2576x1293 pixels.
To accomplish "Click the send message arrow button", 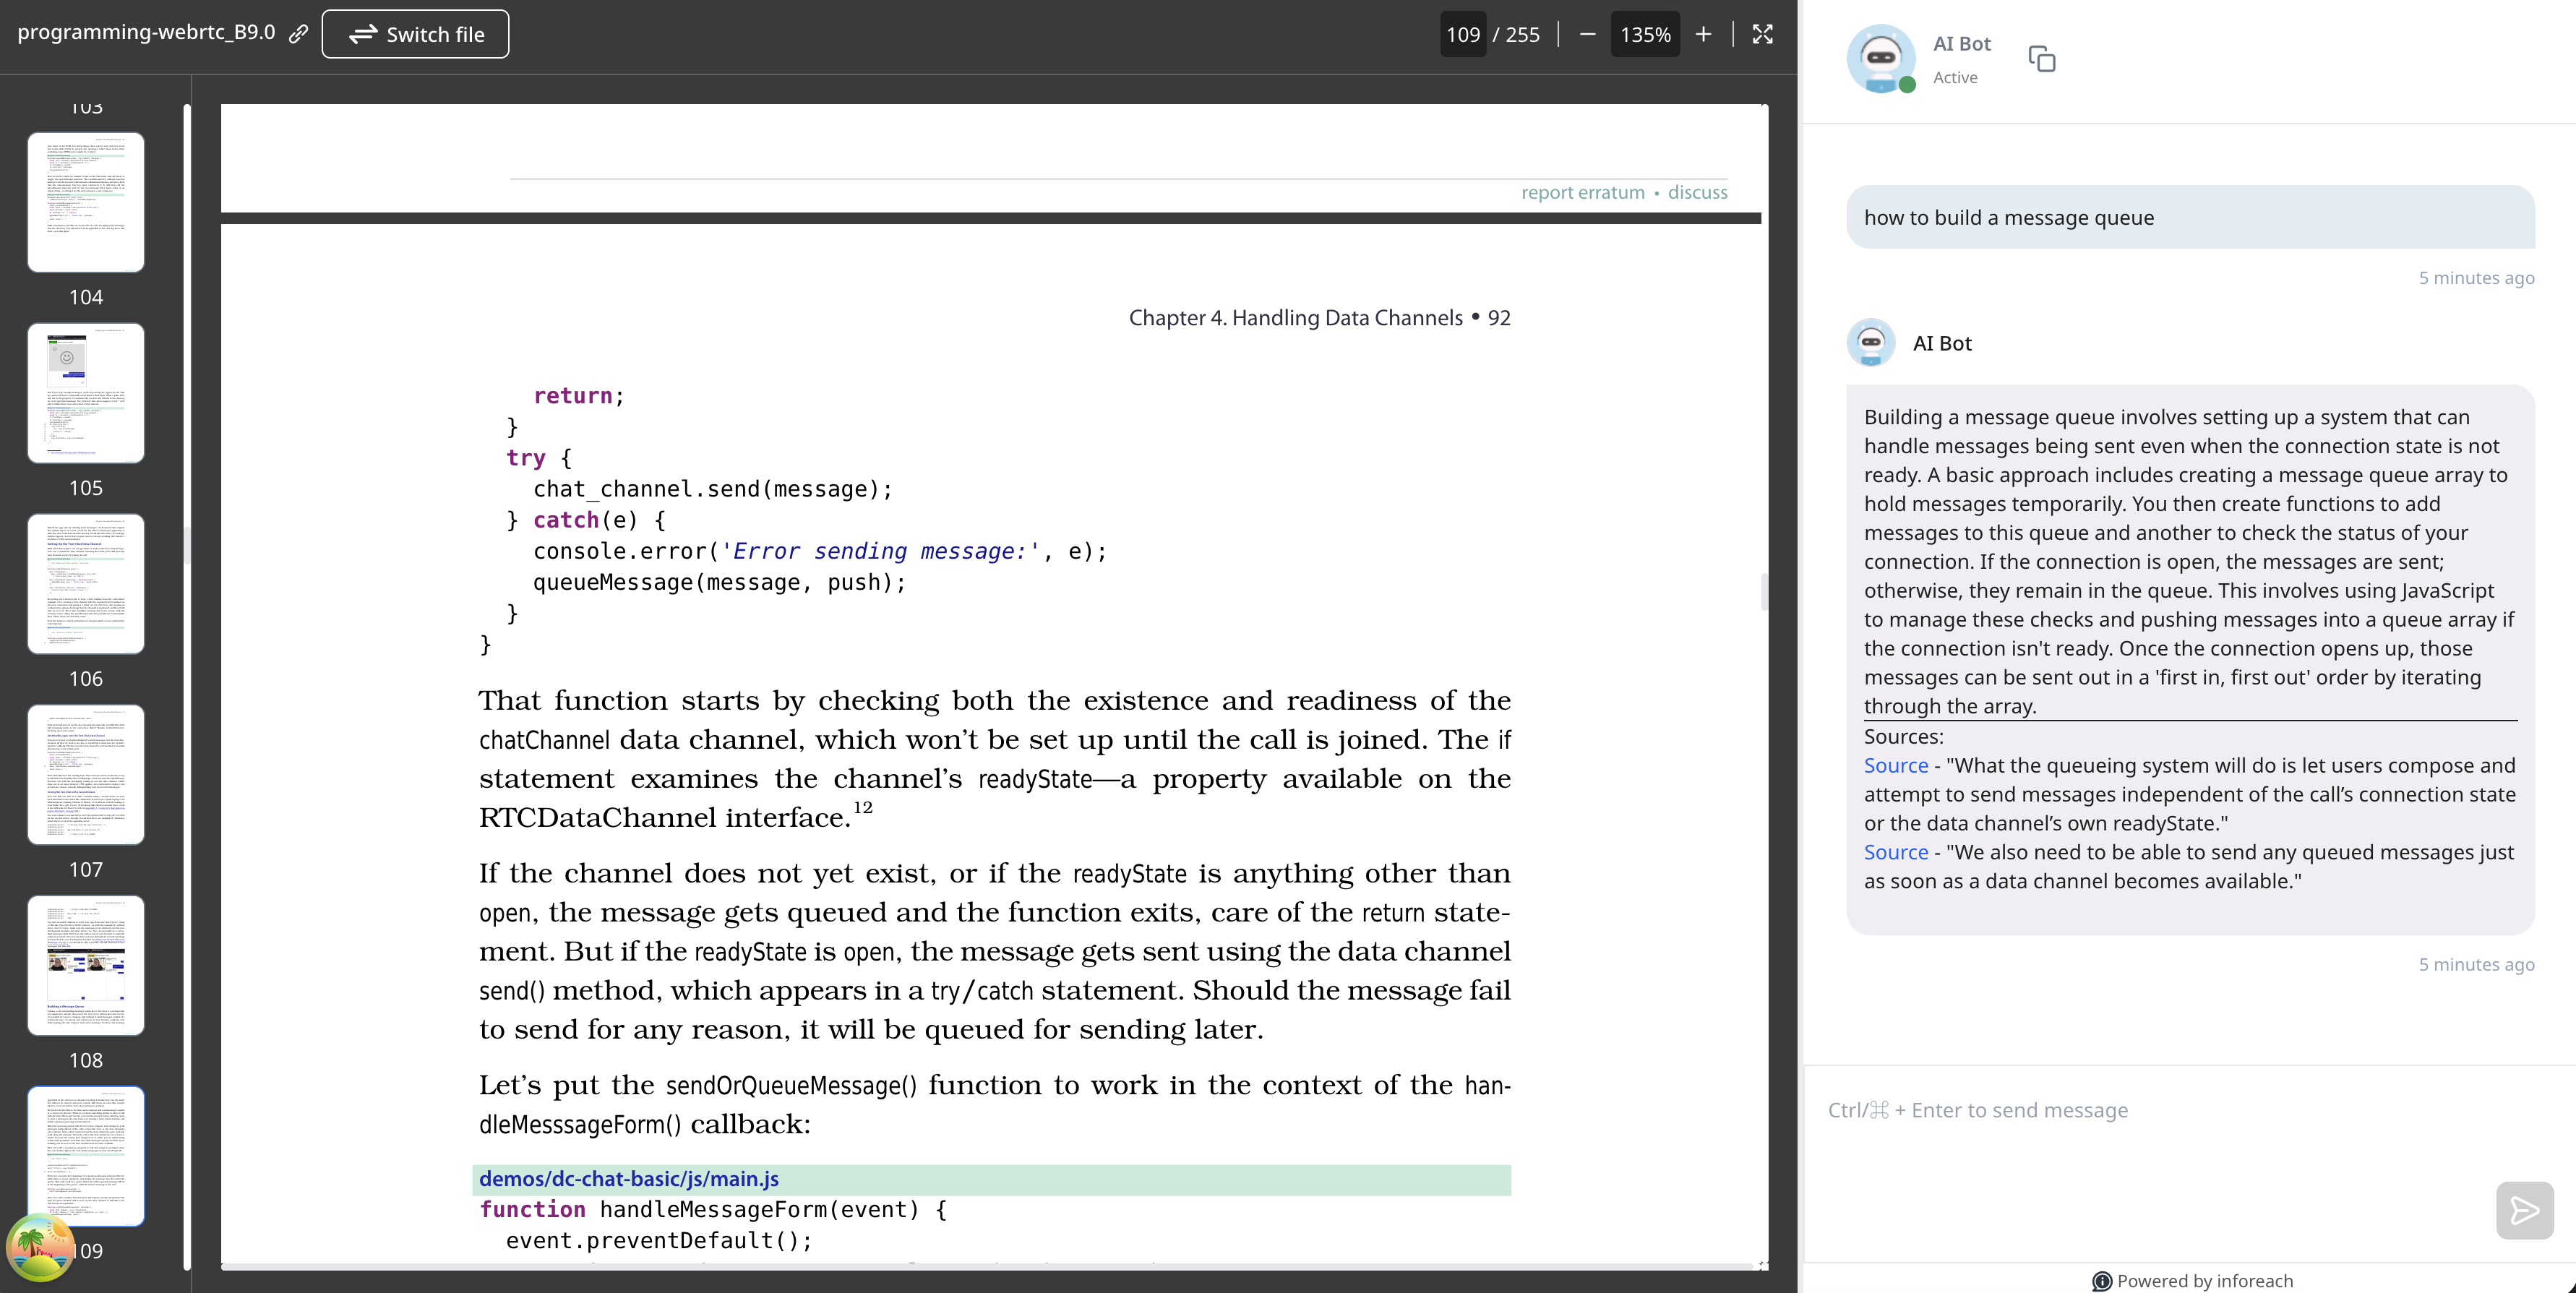I will (2524, 1211).
